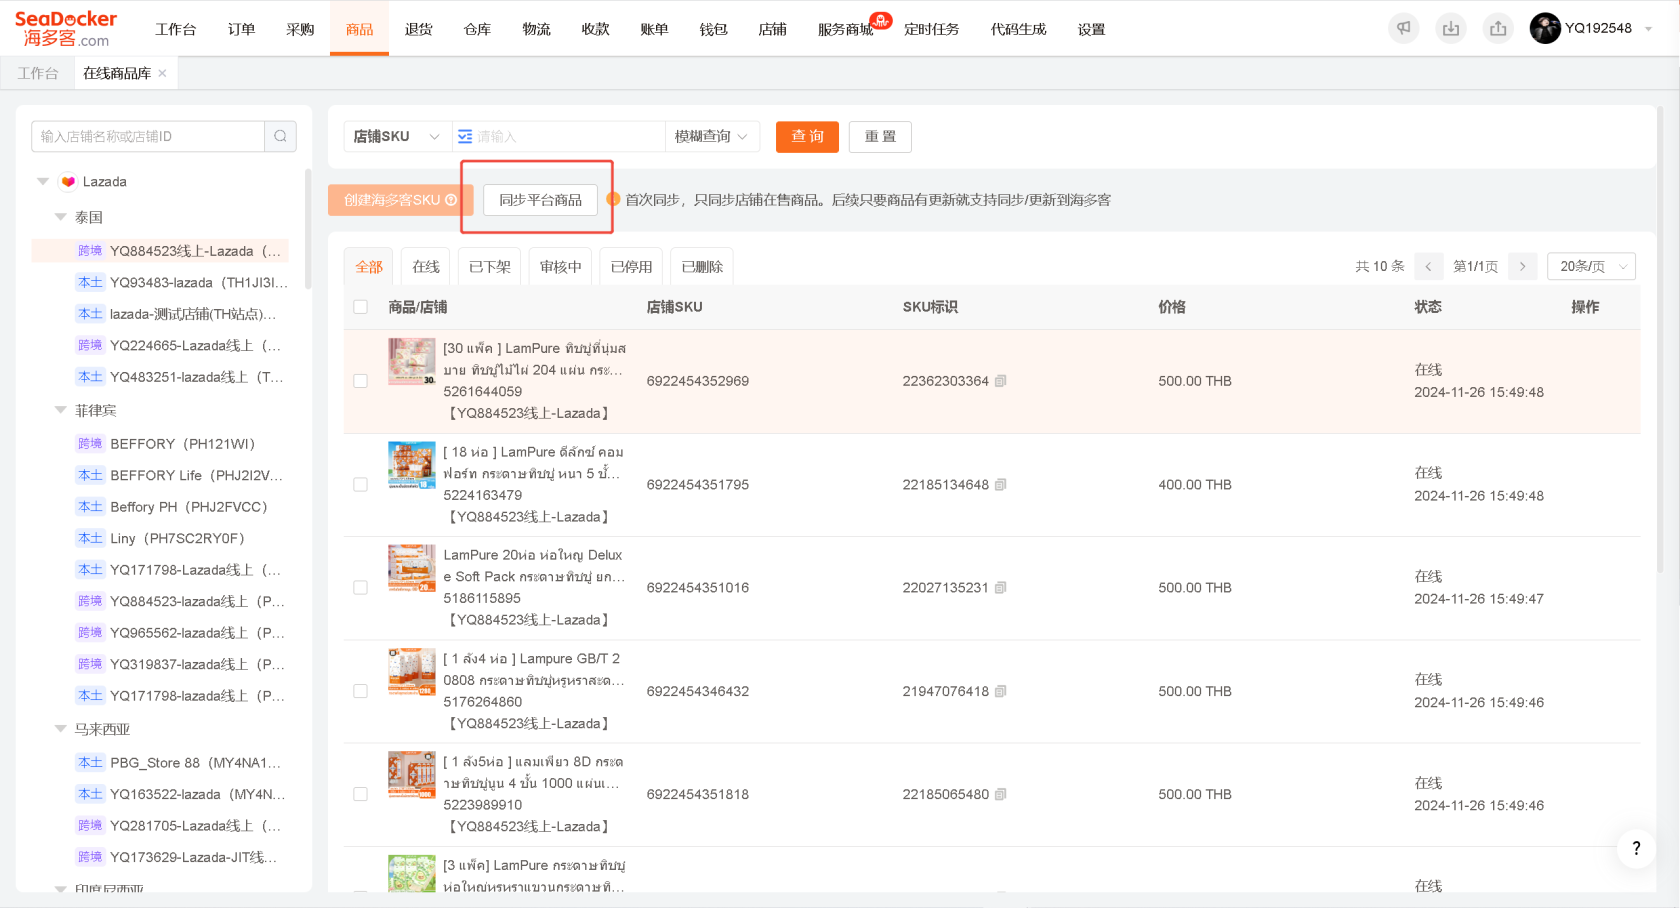
Task: Check the row with SKU 6922454351818
Action: coord(361,794)
